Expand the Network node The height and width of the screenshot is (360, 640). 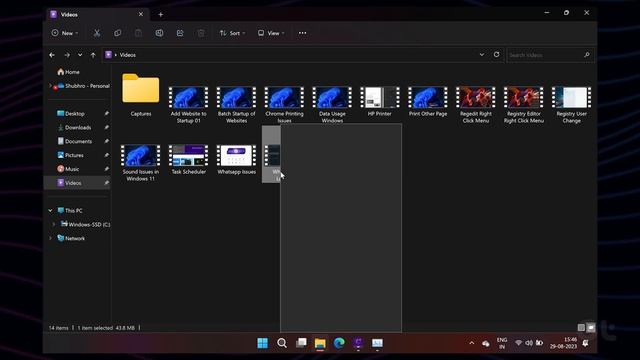(50, 238)
